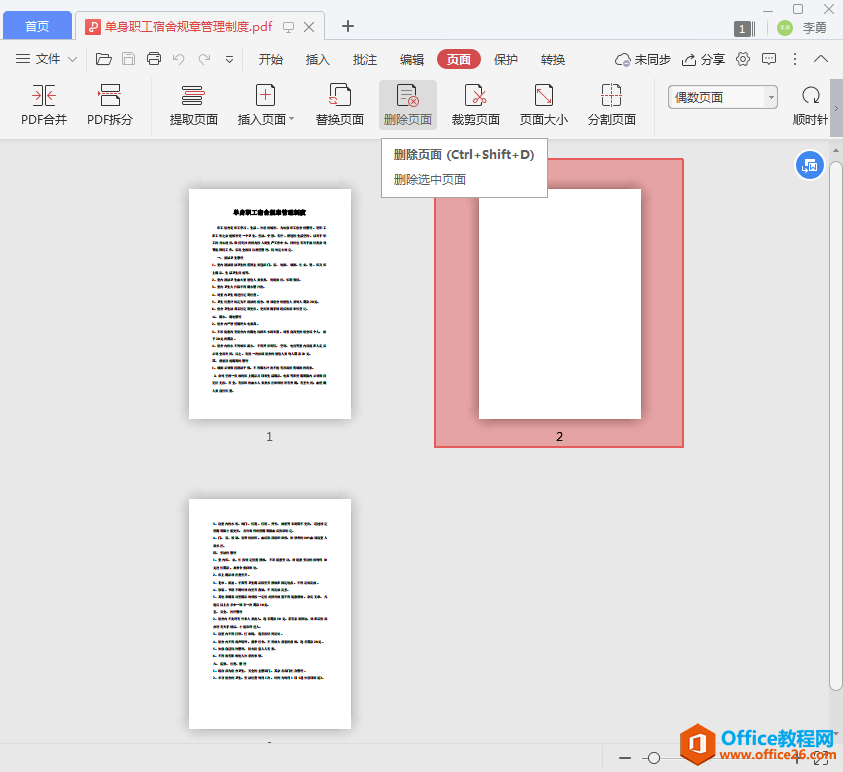Switch to the 保护 tab
The image size is (843, 772).
pyautogui.click(x=505, y=60)
